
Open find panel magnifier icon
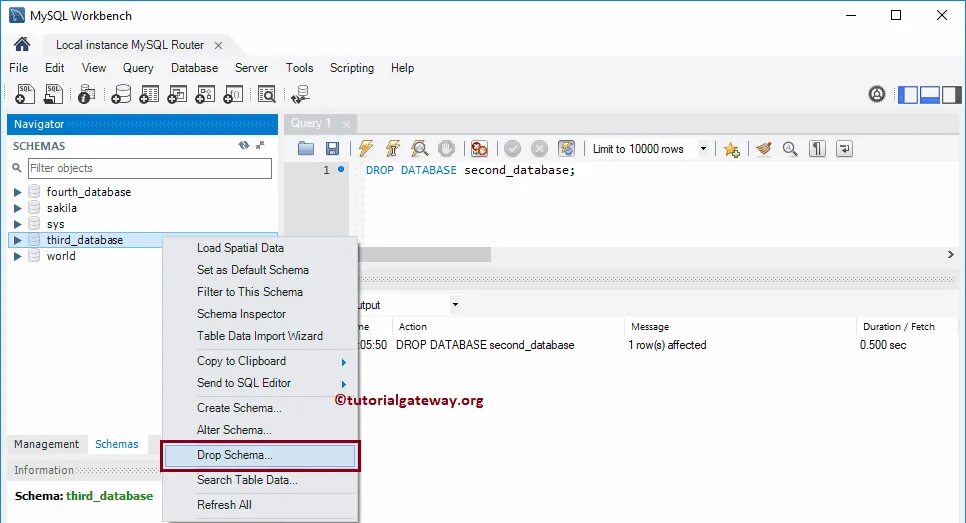coord(790,148)
